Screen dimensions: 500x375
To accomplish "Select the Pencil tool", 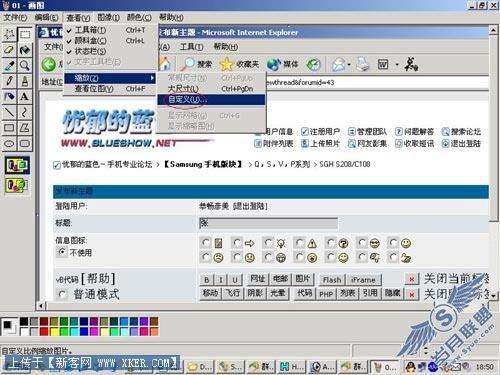I will click(9, 81).
